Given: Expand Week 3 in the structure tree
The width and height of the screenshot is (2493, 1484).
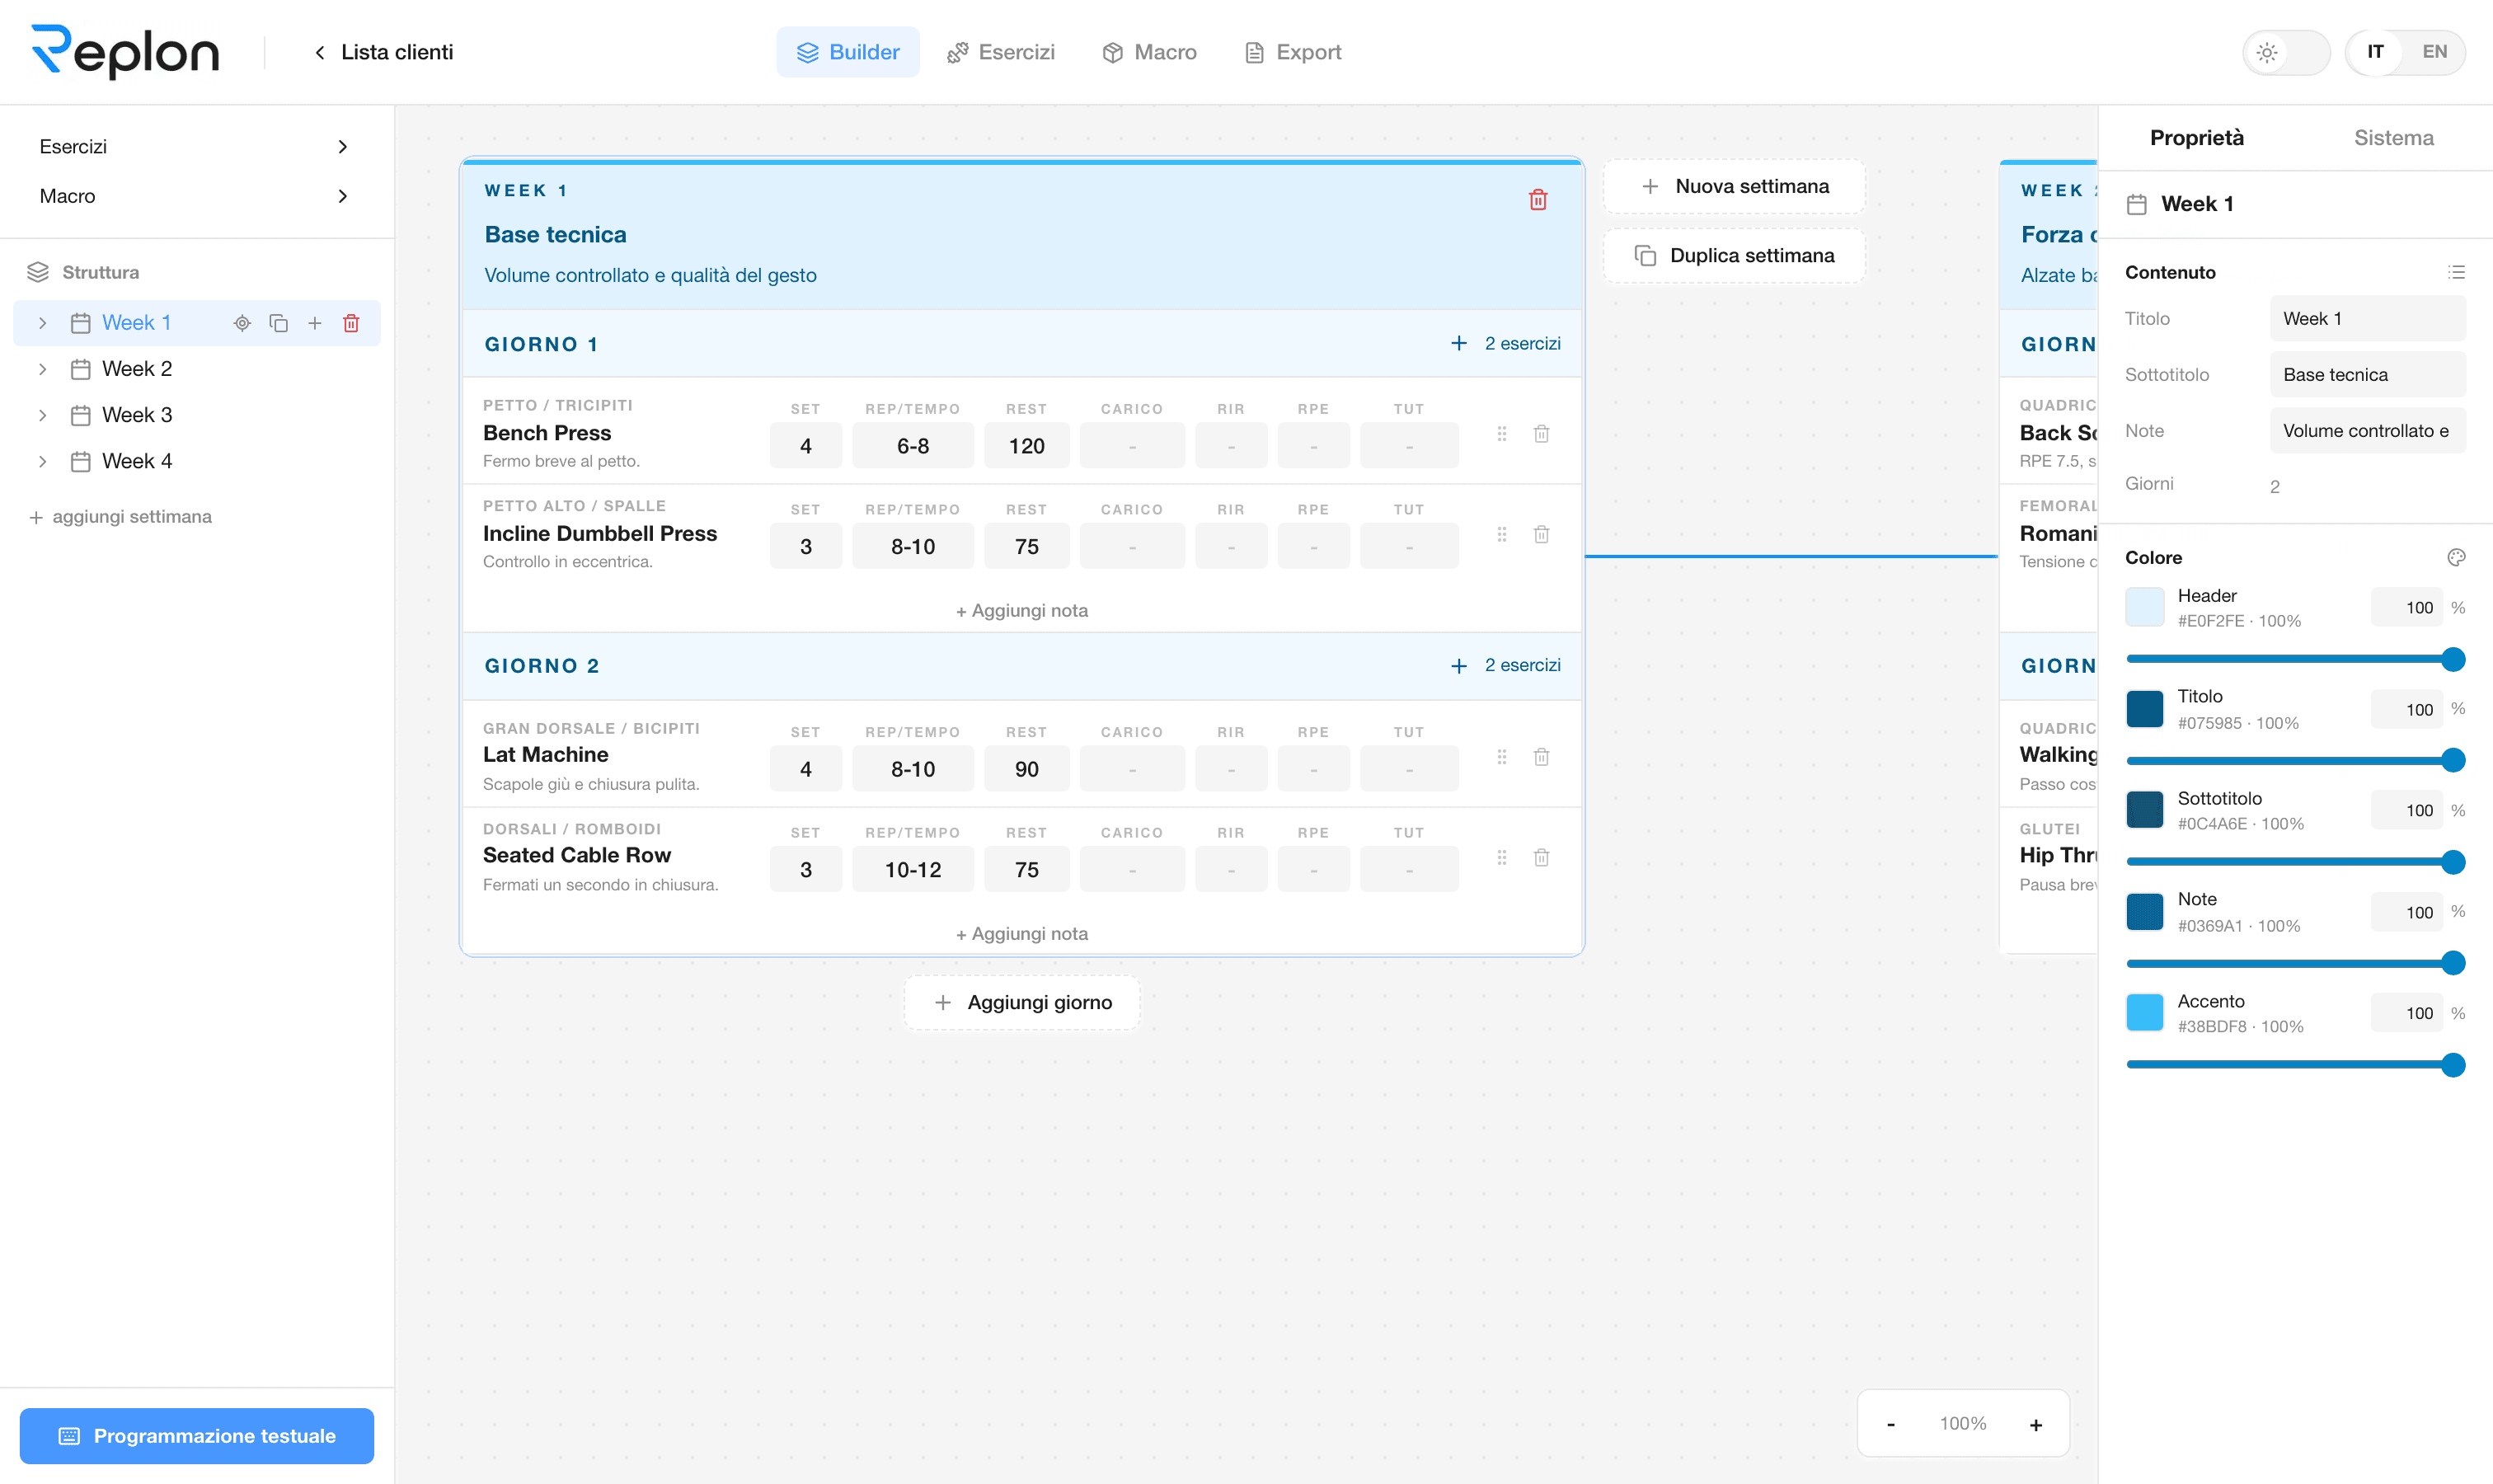Looking at the screenshot, I should pyautogui.click(x=42, y=415).
